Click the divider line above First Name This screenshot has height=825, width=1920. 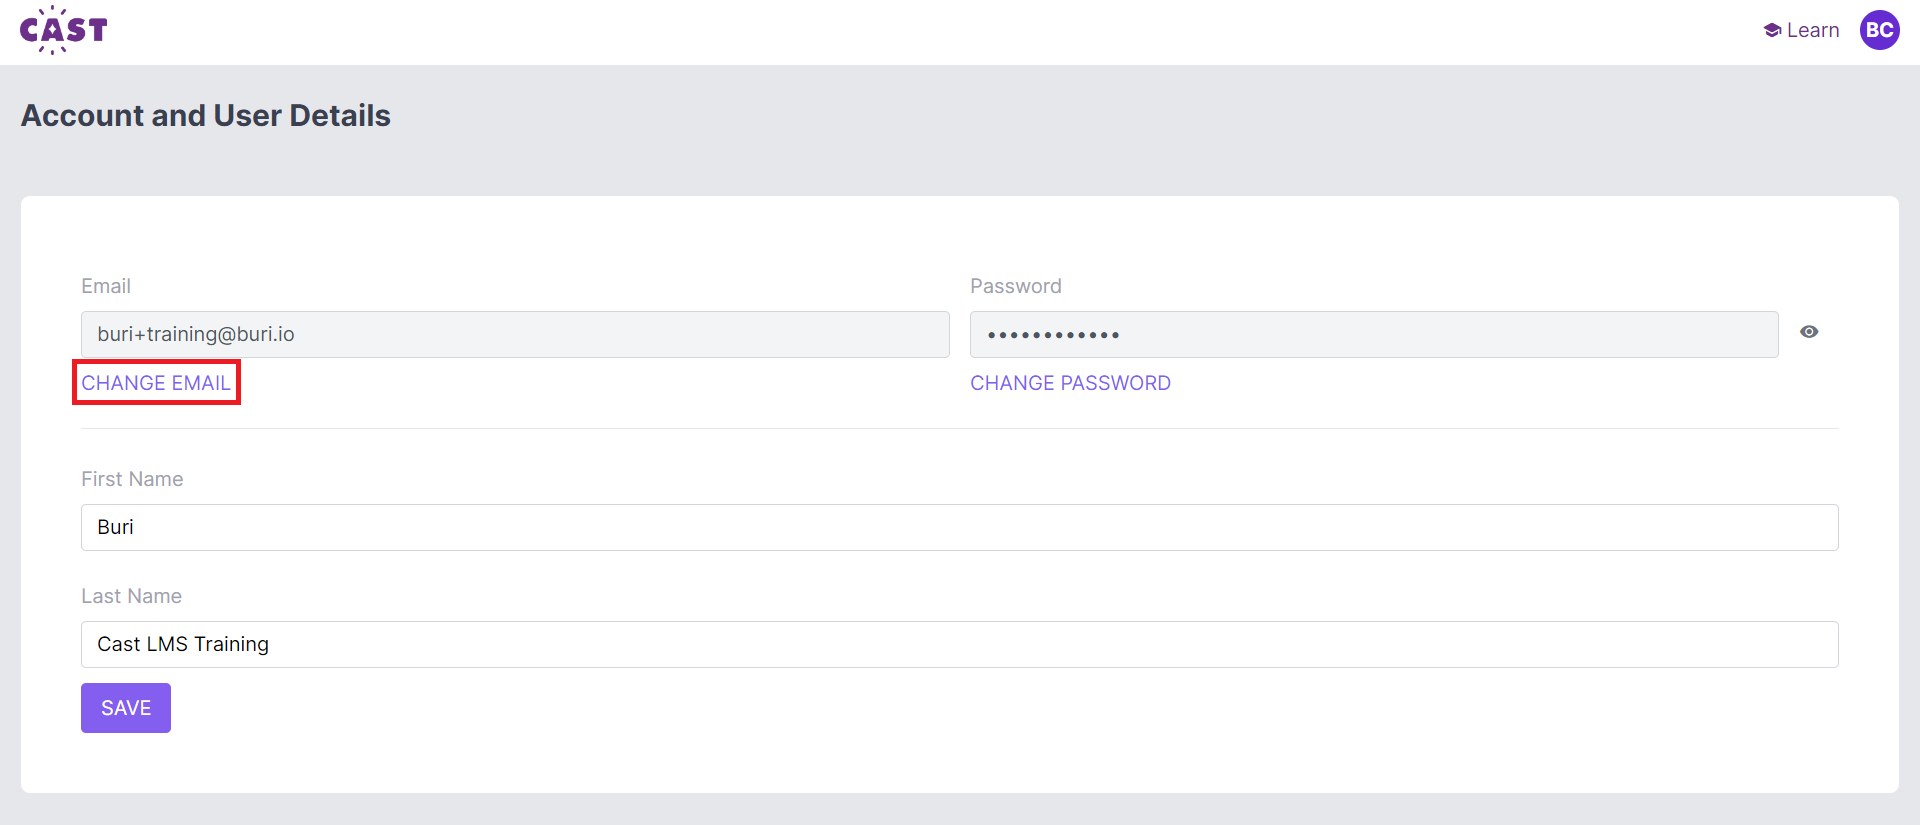pos(959,428)
